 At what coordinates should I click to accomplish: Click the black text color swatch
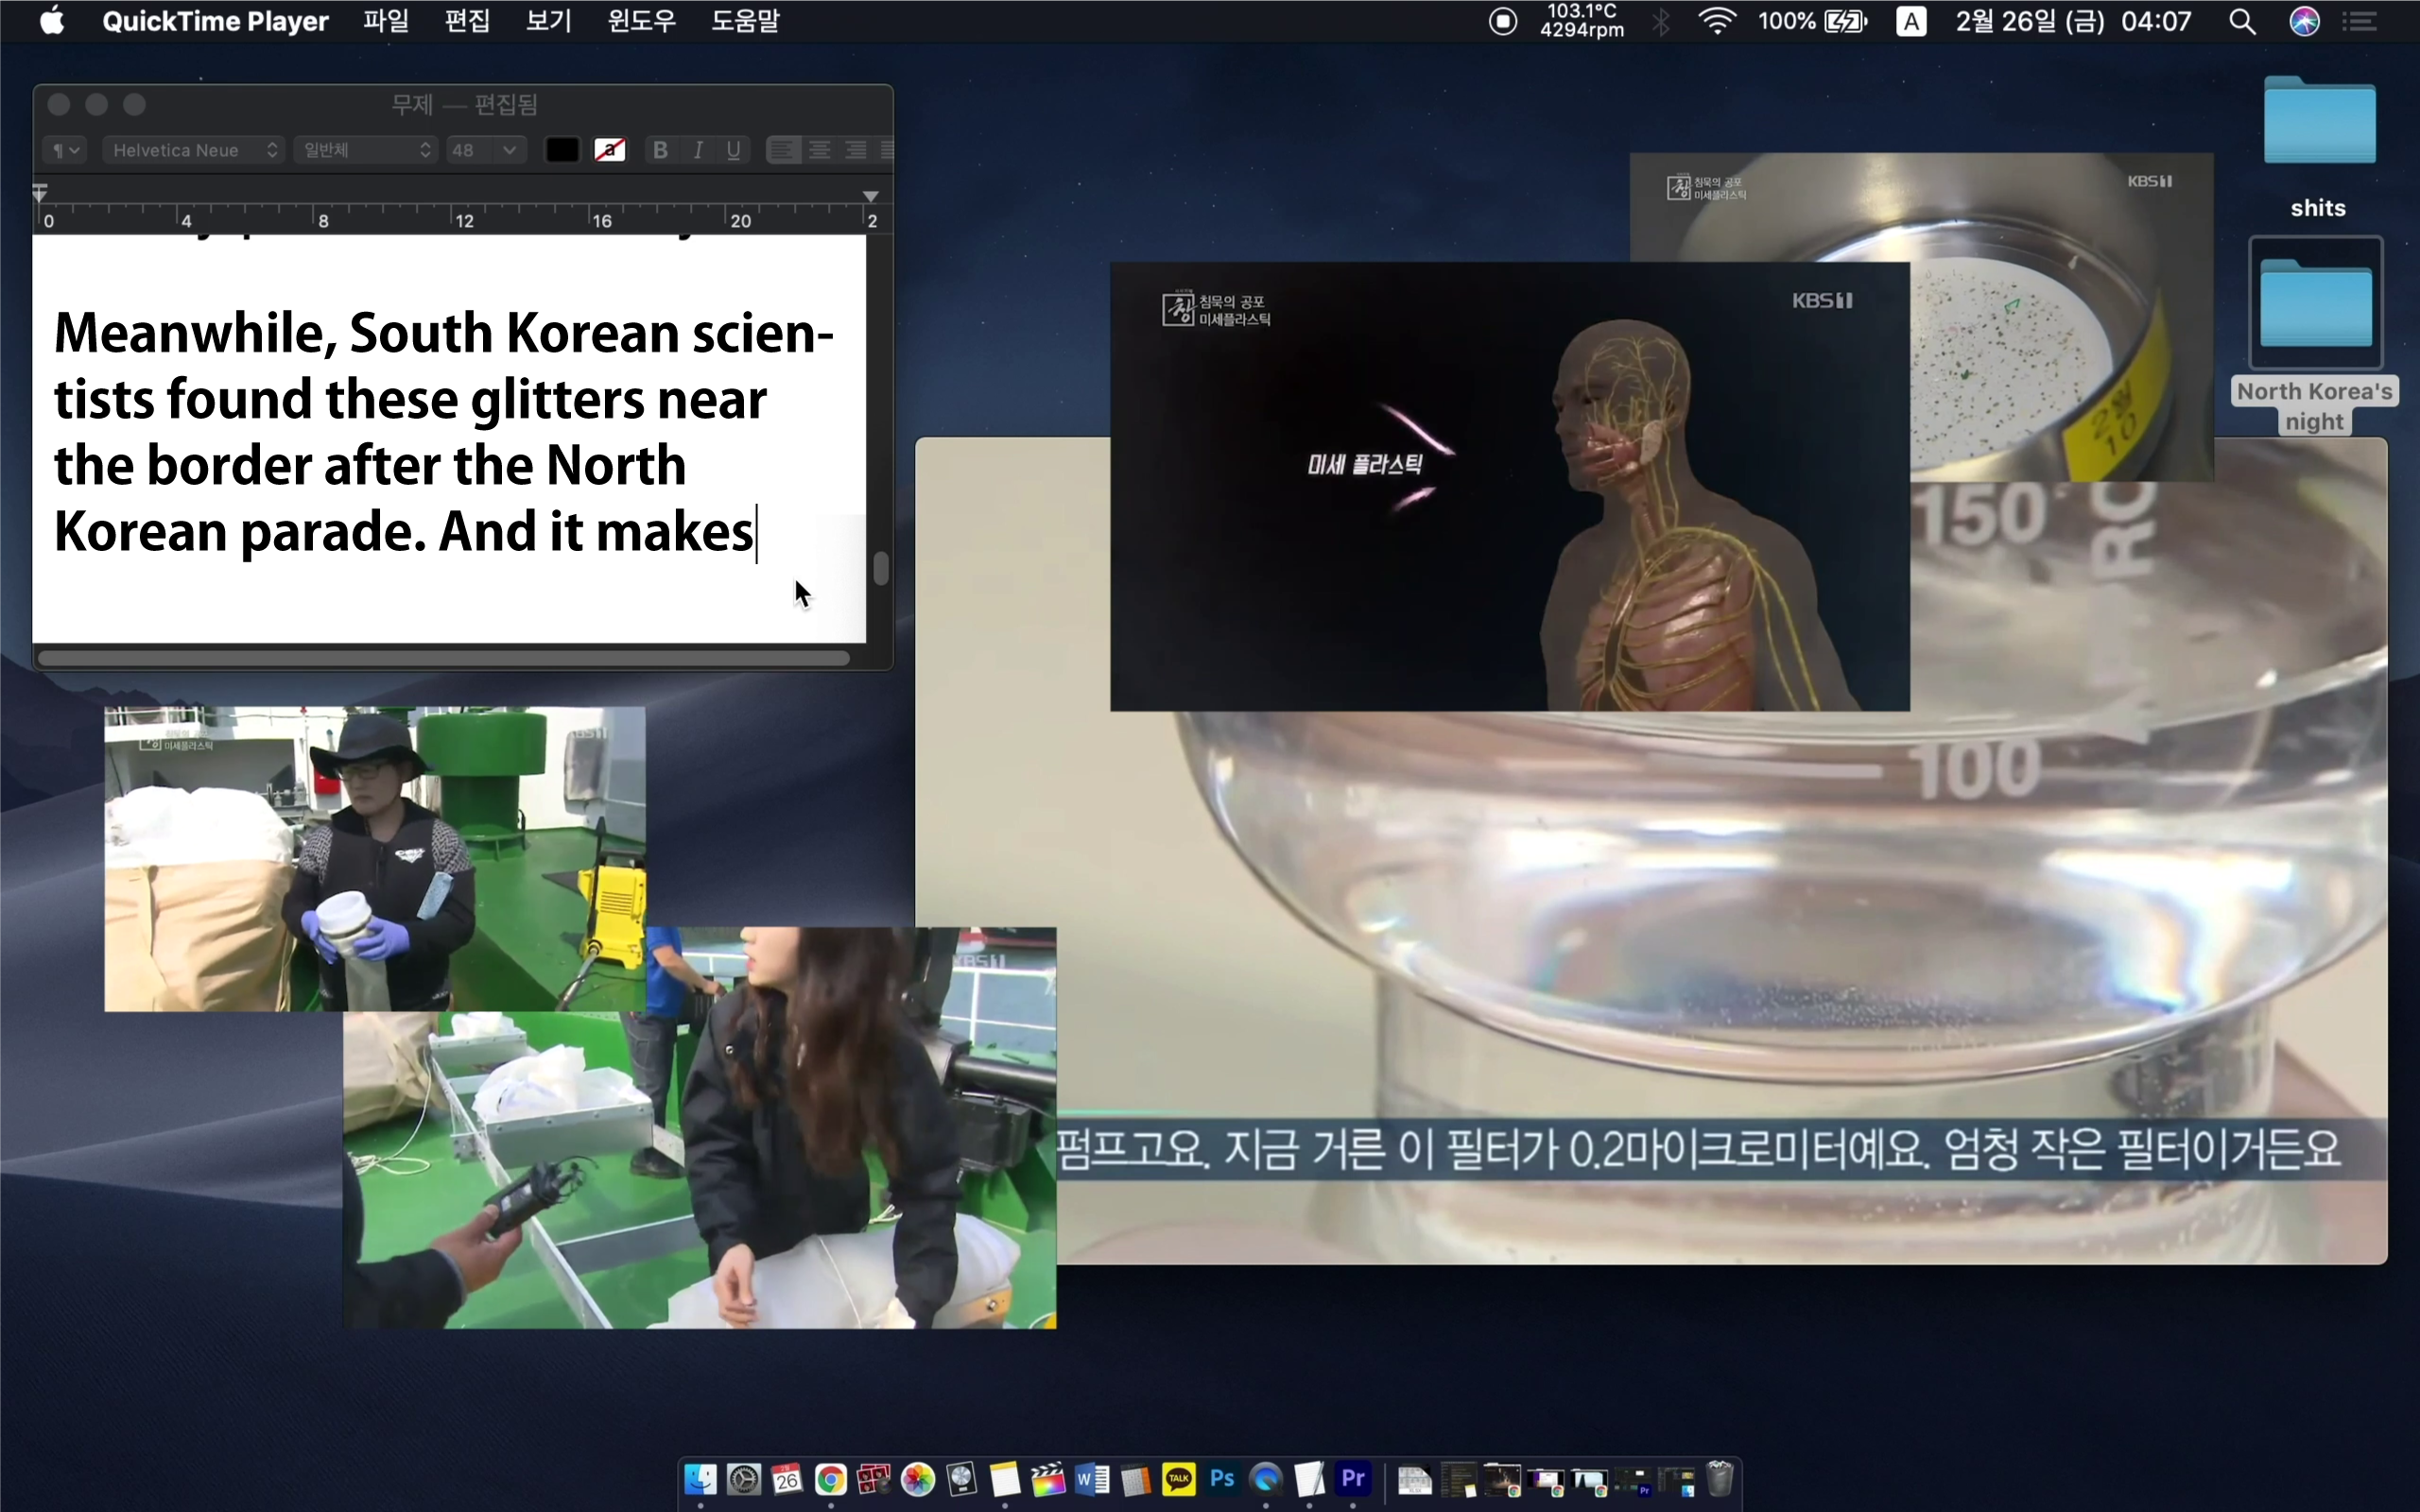coord(562,150)
